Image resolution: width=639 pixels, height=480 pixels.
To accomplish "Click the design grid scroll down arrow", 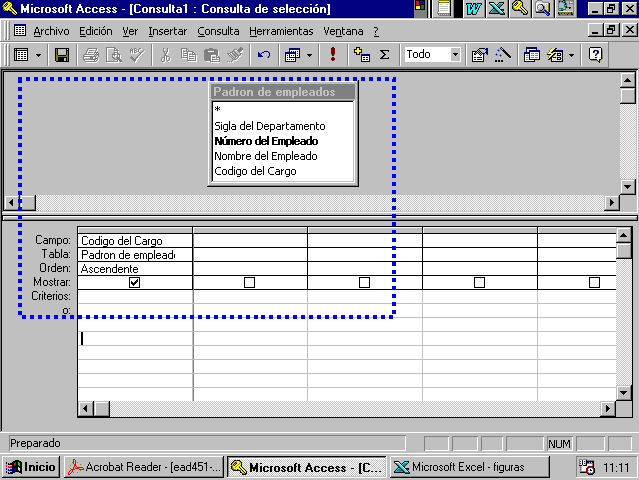I will pyautogui.click(x=624, y=393).
